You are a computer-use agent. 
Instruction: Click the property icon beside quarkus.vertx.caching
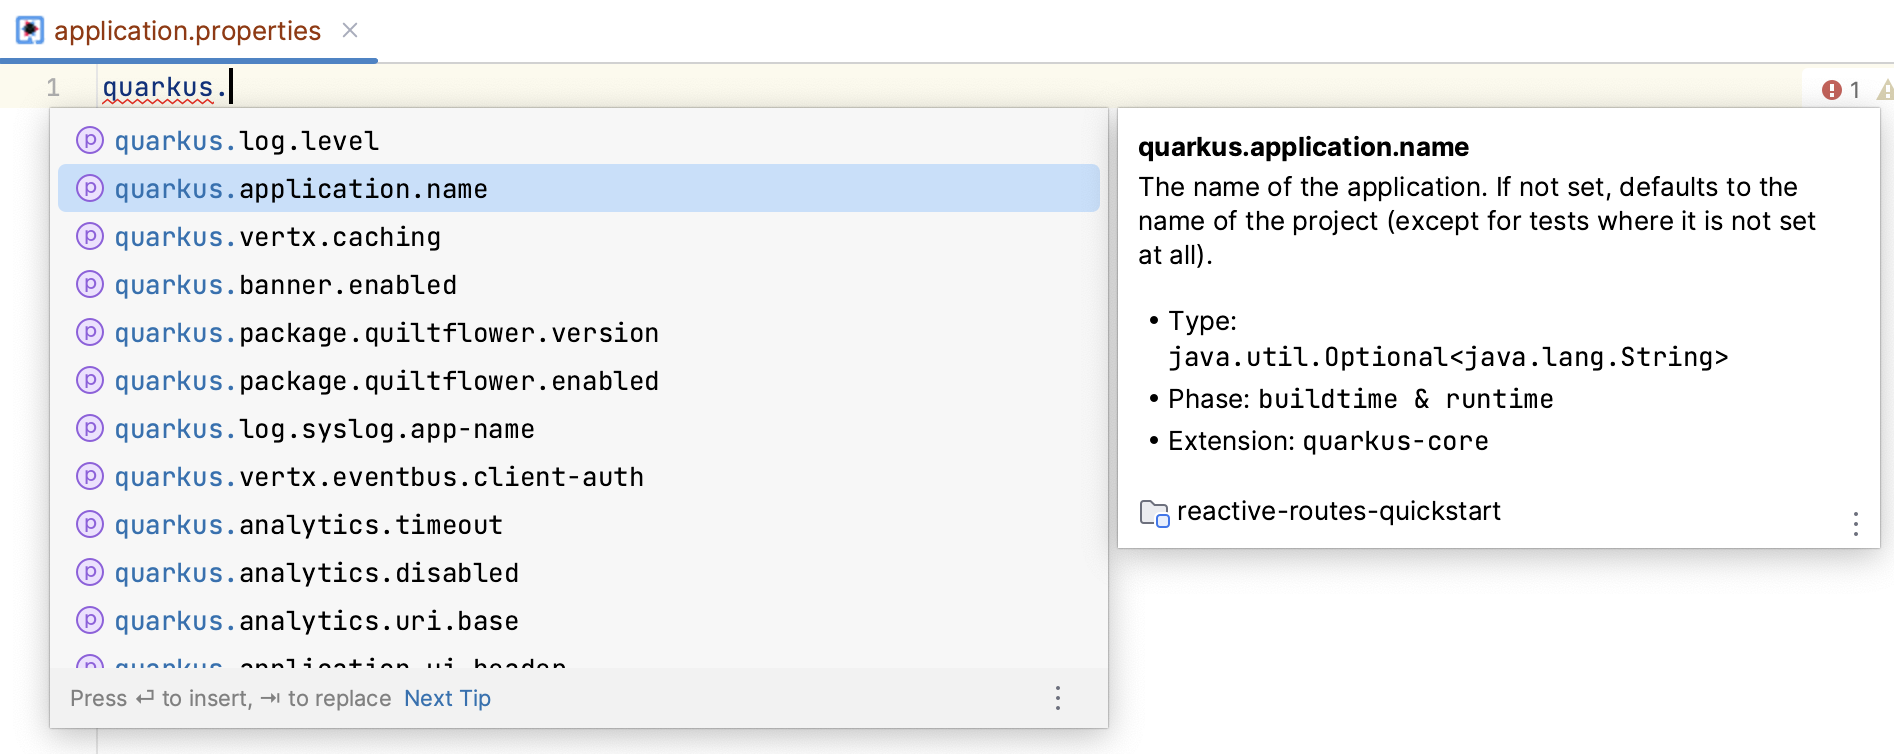90,236
